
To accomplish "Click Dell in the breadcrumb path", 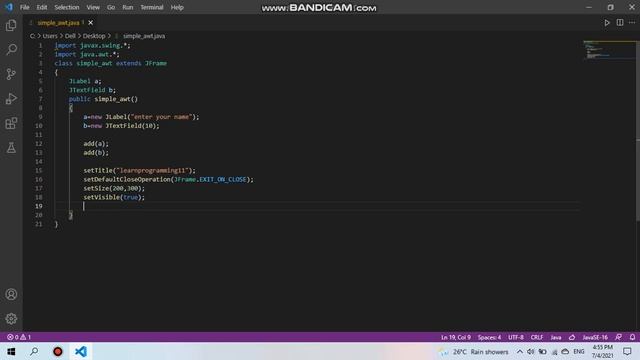I will pos(70,36).
